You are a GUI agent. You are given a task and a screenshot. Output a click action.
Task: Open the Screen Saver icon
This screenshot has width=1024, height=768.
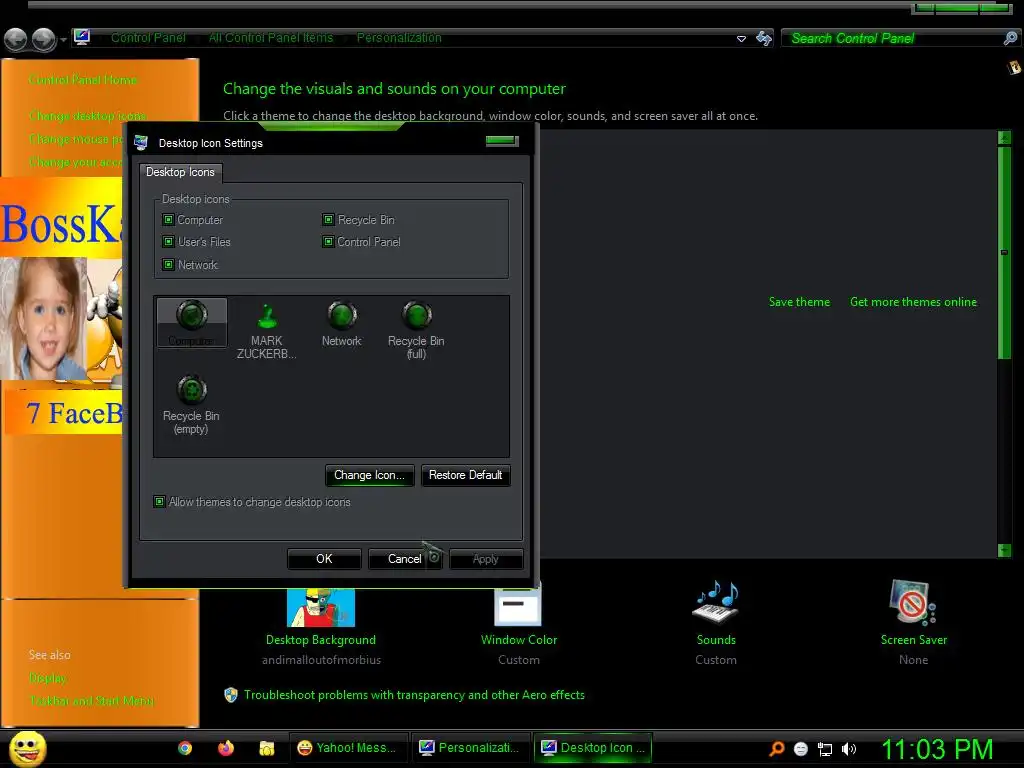pos(913,602)
